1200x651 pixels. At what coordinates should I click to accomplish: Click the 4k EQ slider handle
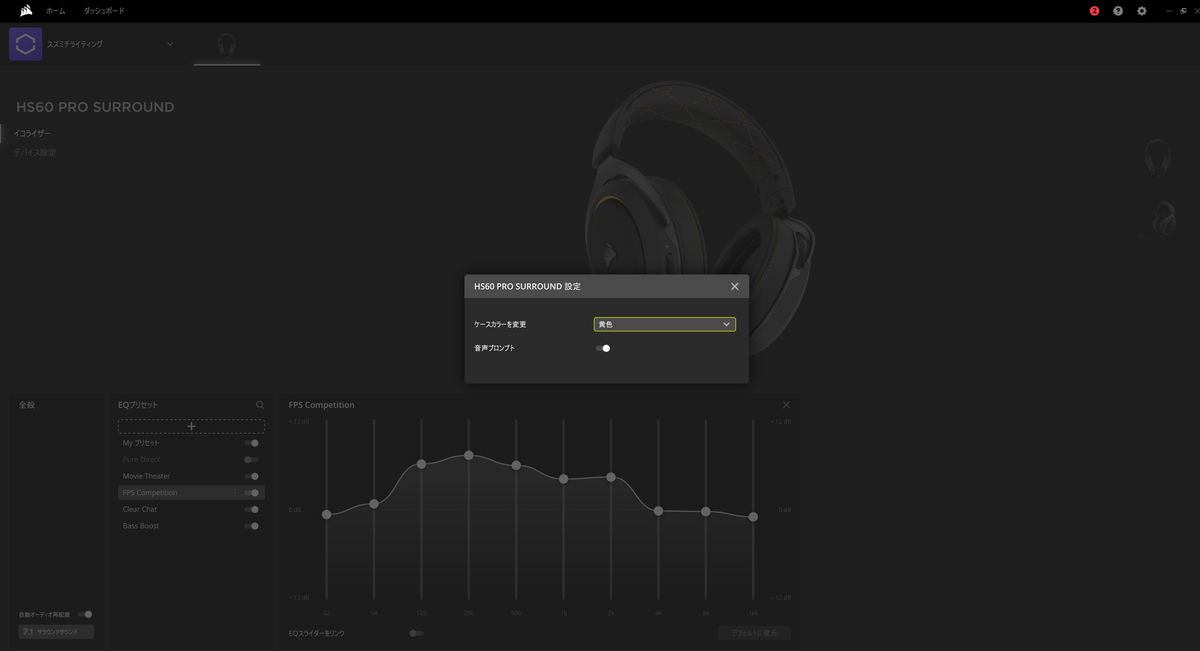[658, 511]
